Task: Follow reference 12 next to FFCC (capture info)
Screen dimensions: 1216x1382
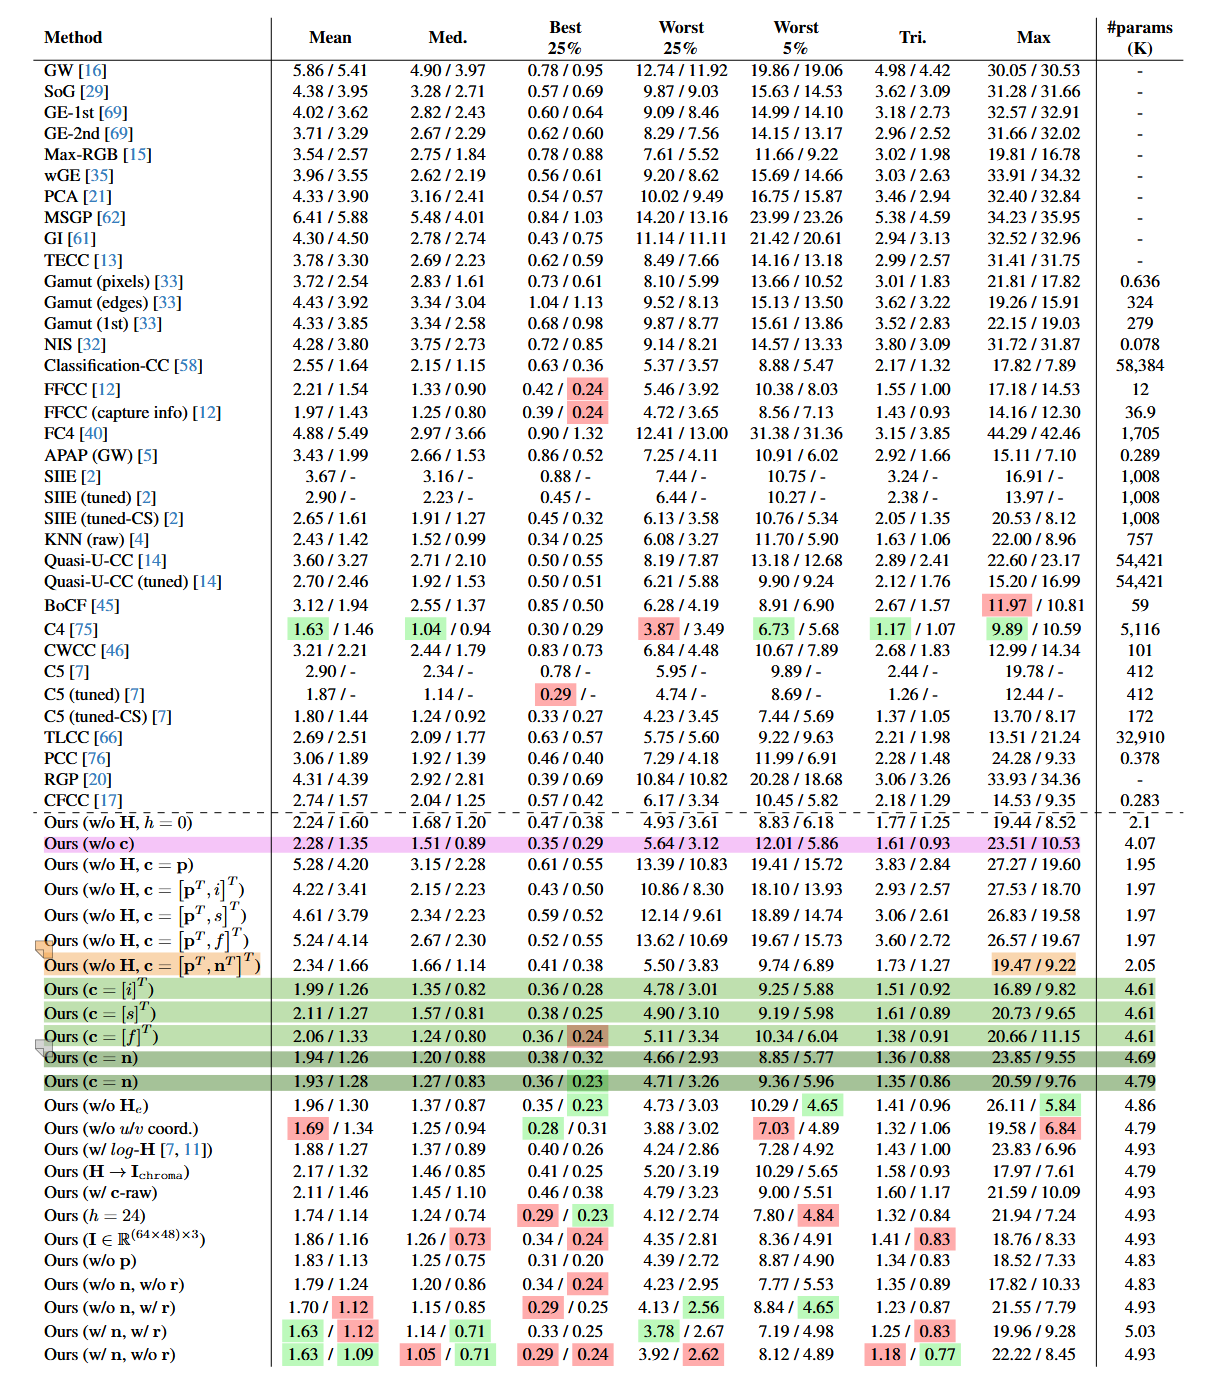Action: [207, 412]
